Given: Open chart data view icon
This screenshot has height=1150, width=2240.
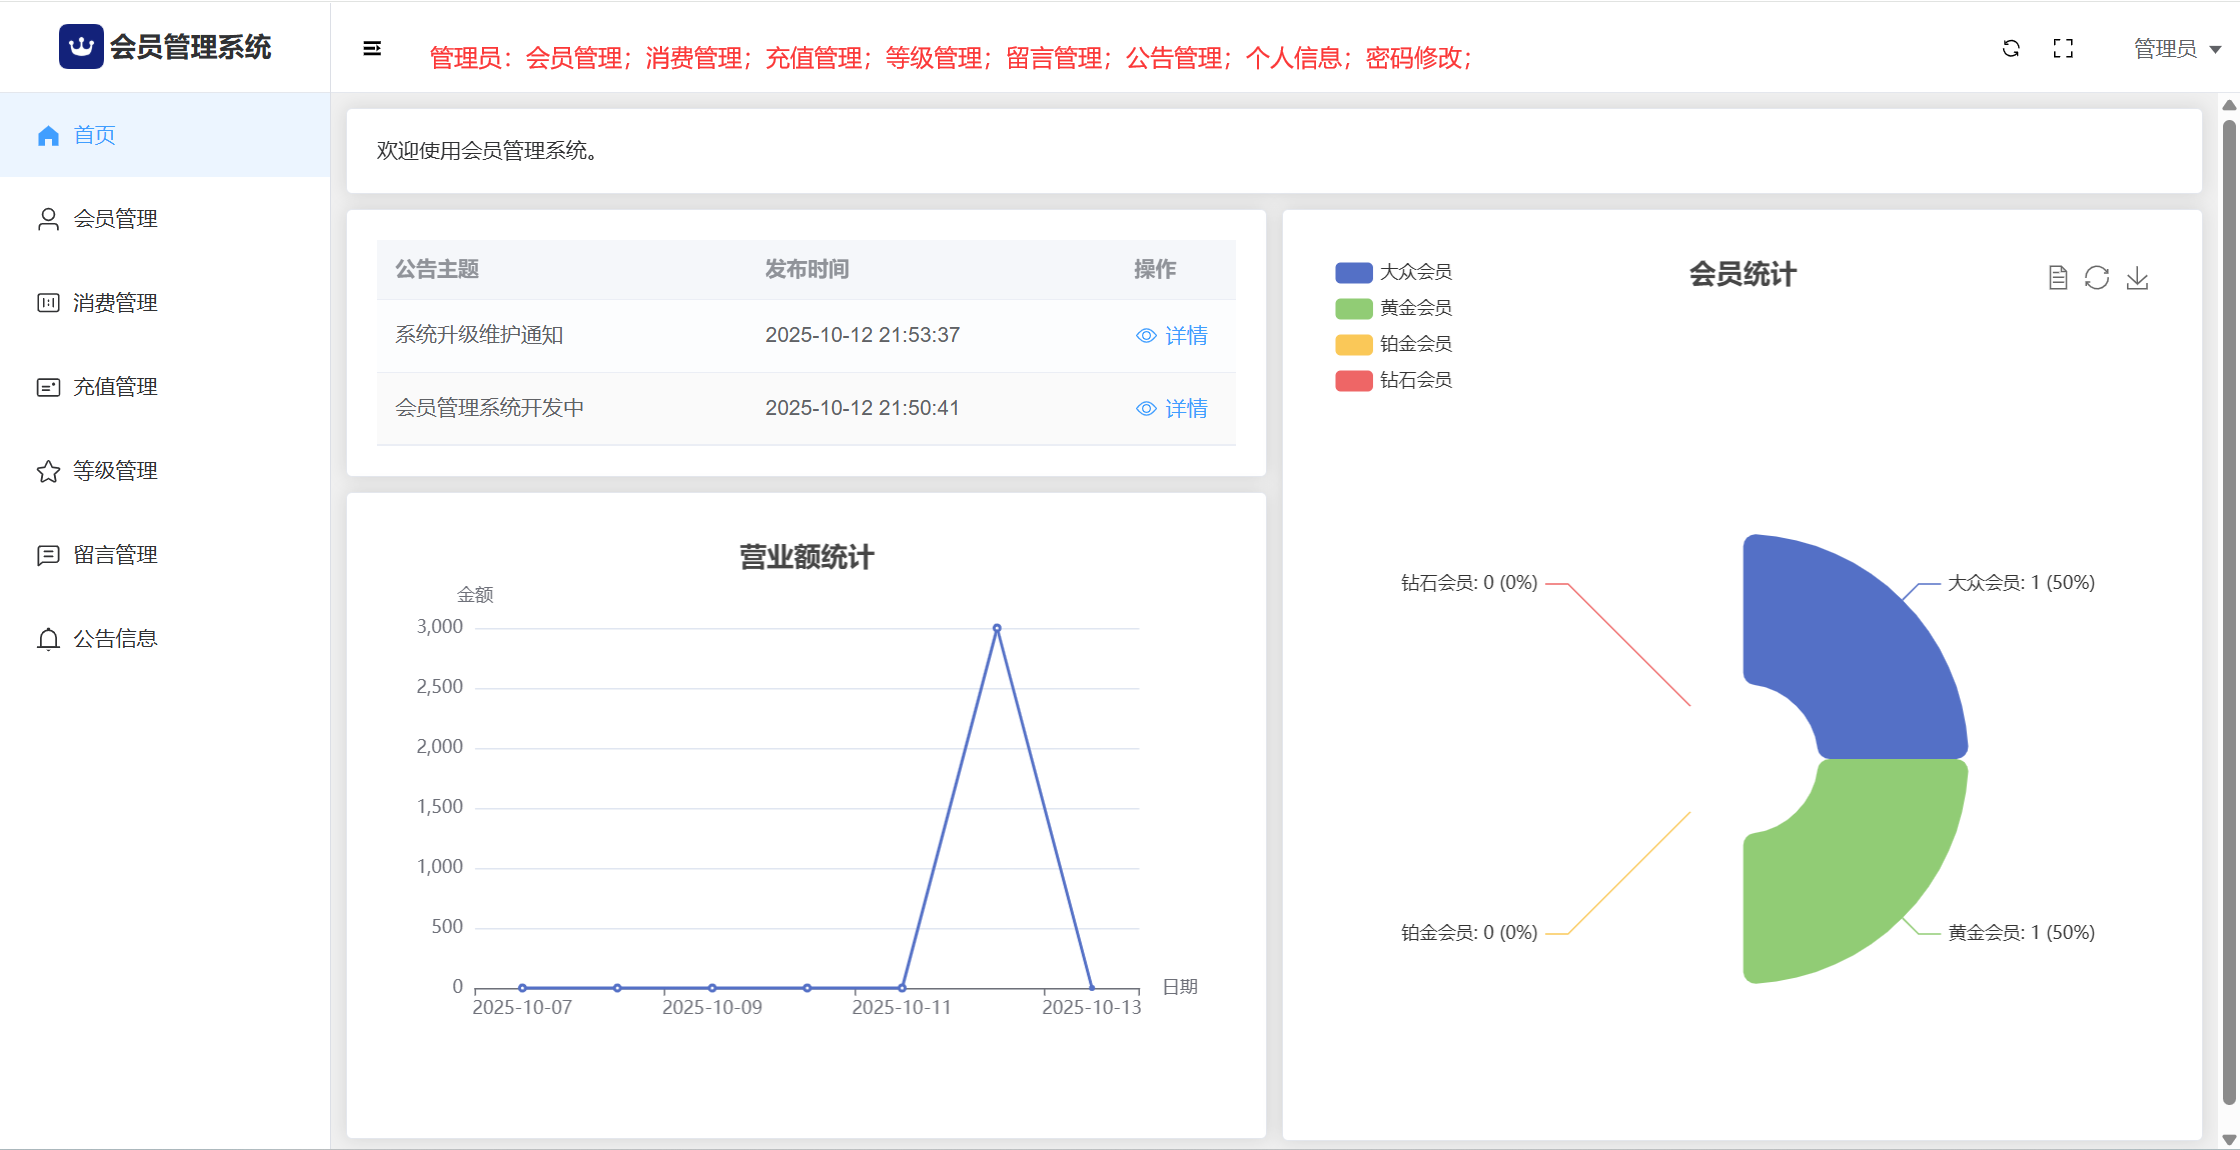Looking at the screenshot, I should pos(2057,278).
